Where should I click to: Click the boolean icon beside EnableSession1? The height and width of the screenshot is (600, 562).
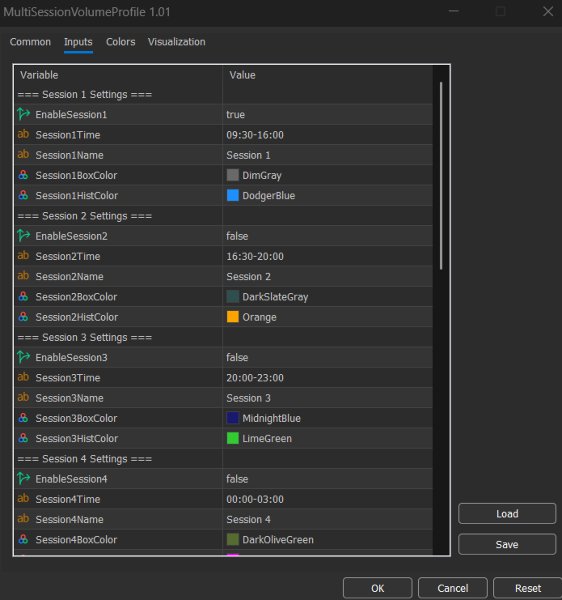23,114
